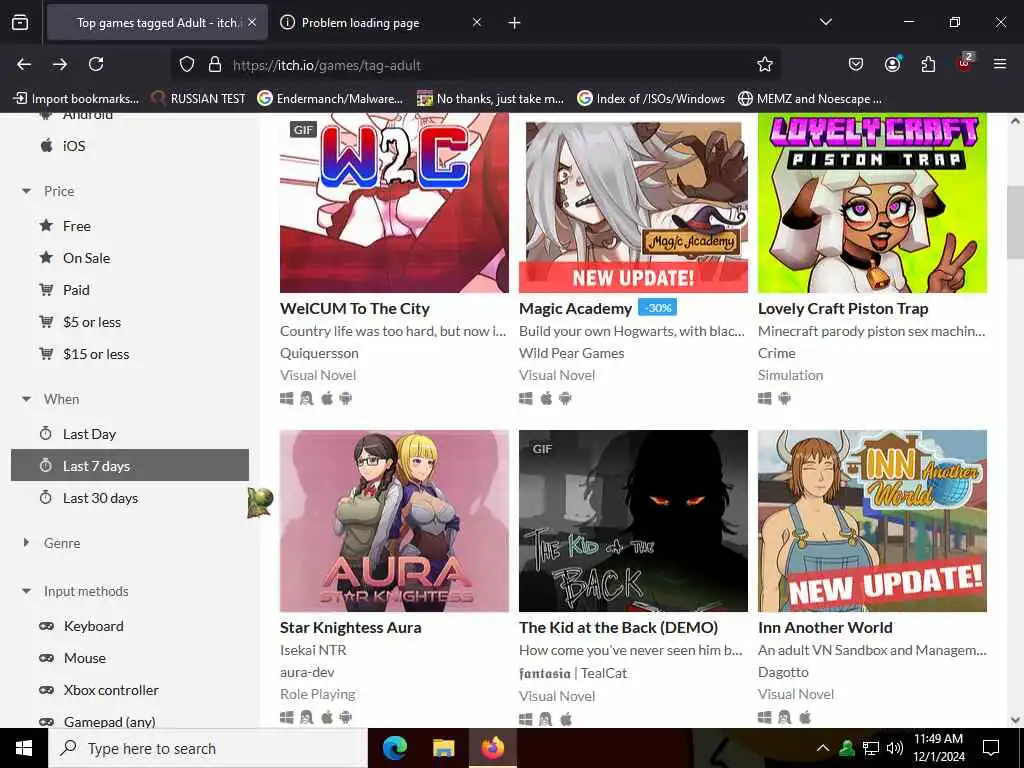Open Windows Start menu
1024x768 pixels.
(24, 748)
